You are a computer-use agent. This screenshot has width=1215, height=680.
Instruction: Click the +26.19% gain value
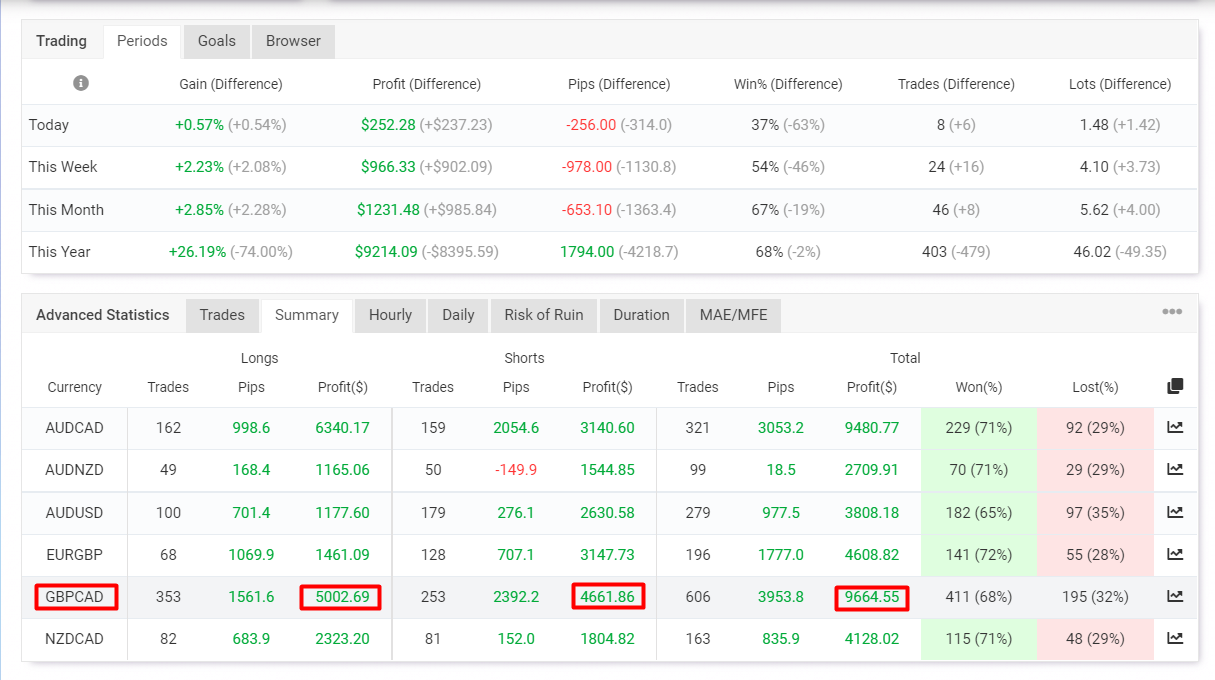tap(197, 252)
